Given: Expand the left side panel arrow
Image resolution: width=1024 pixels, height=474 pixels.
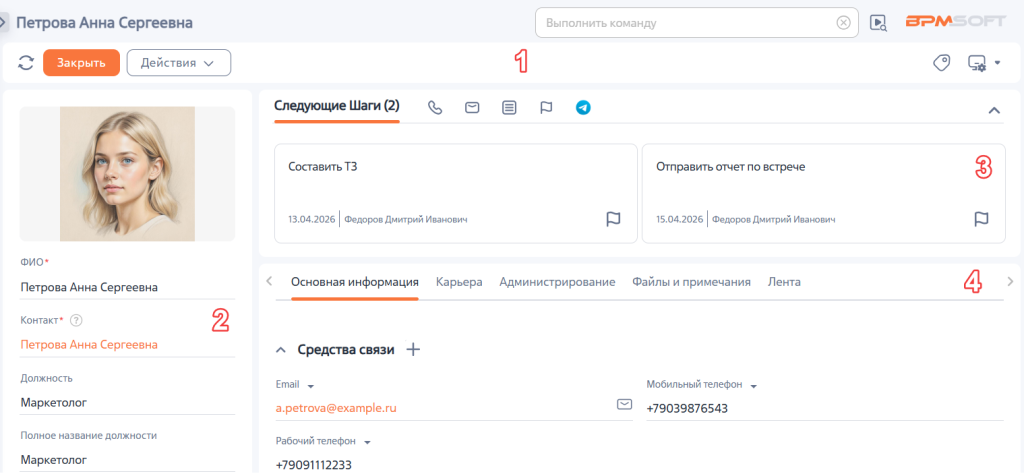Looking at the screenshot, I should [3, 23].
